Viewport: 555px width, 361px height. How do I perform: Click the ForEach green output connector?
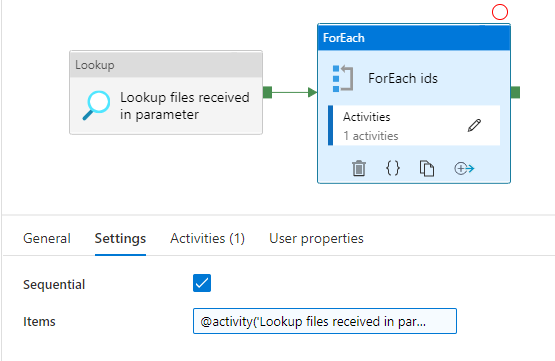coord(515,93)
